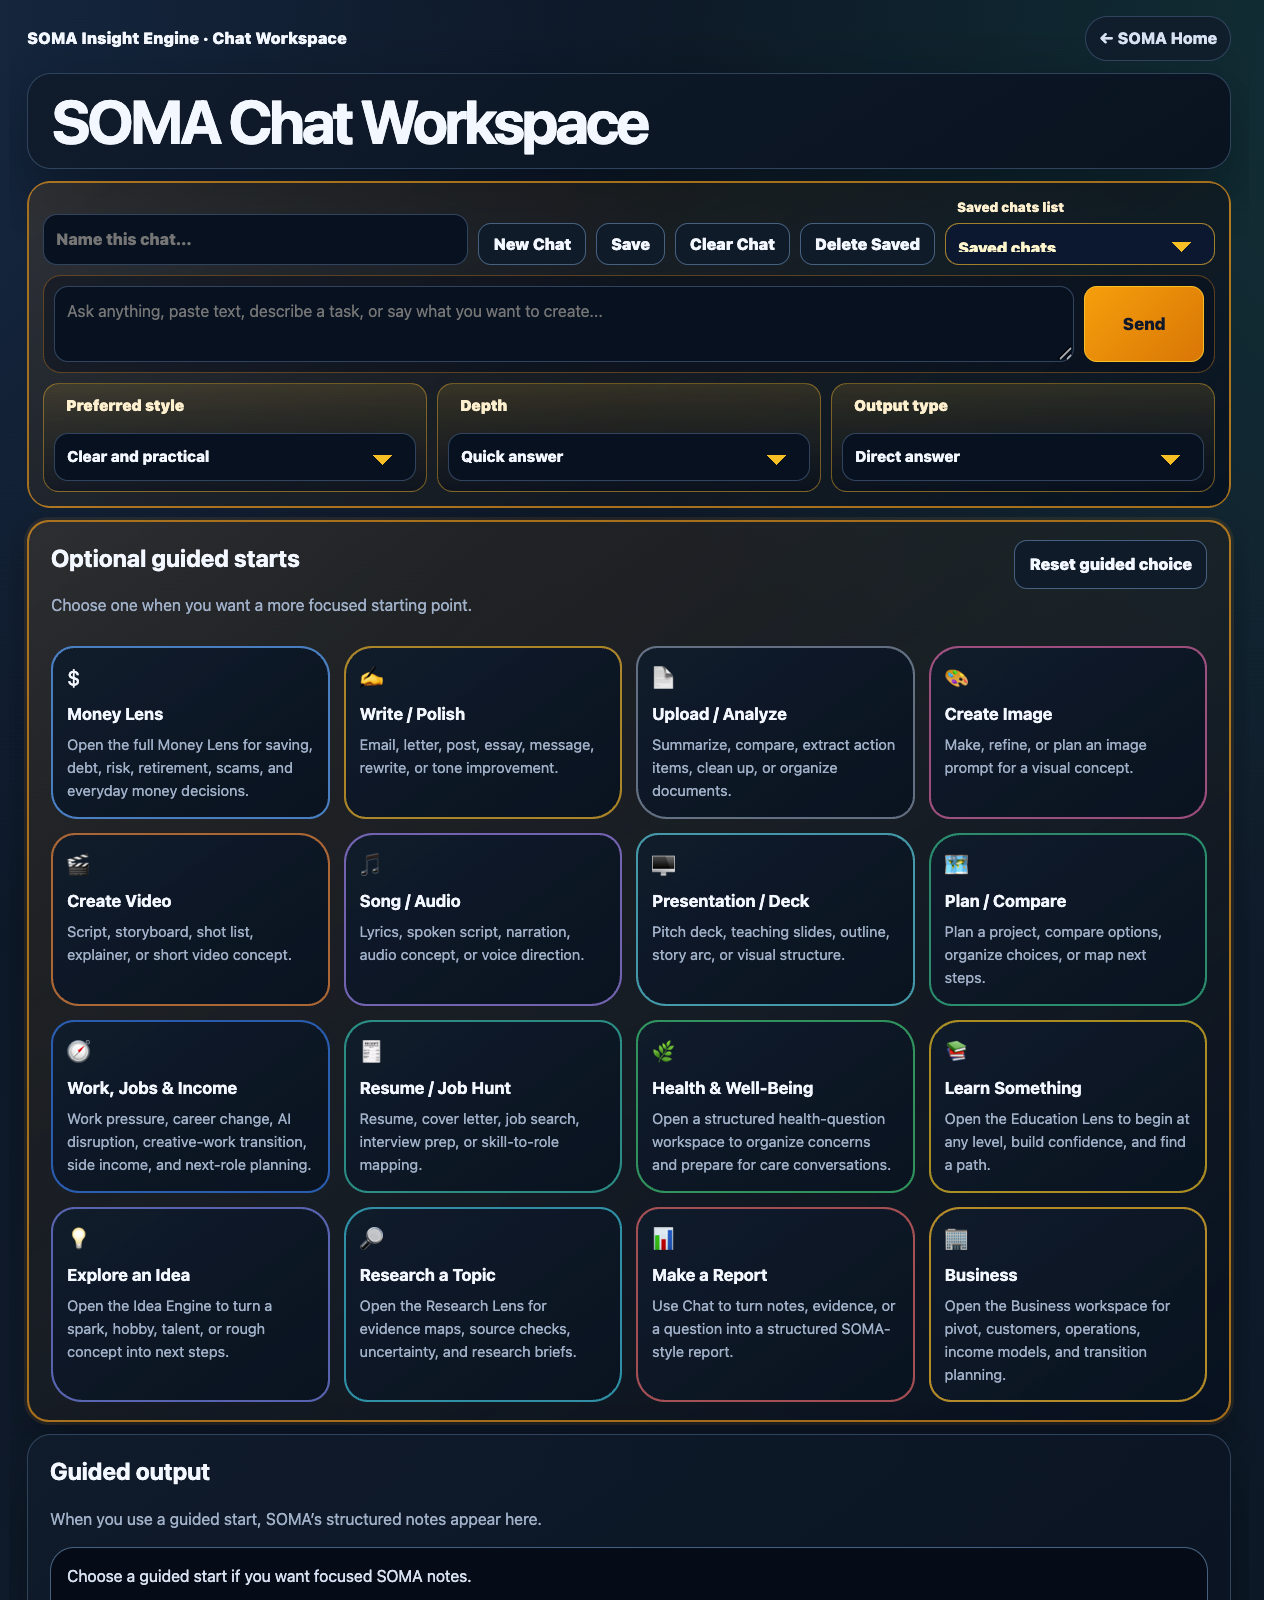
Task: Click the Guided output heading
Action: 130,1472
